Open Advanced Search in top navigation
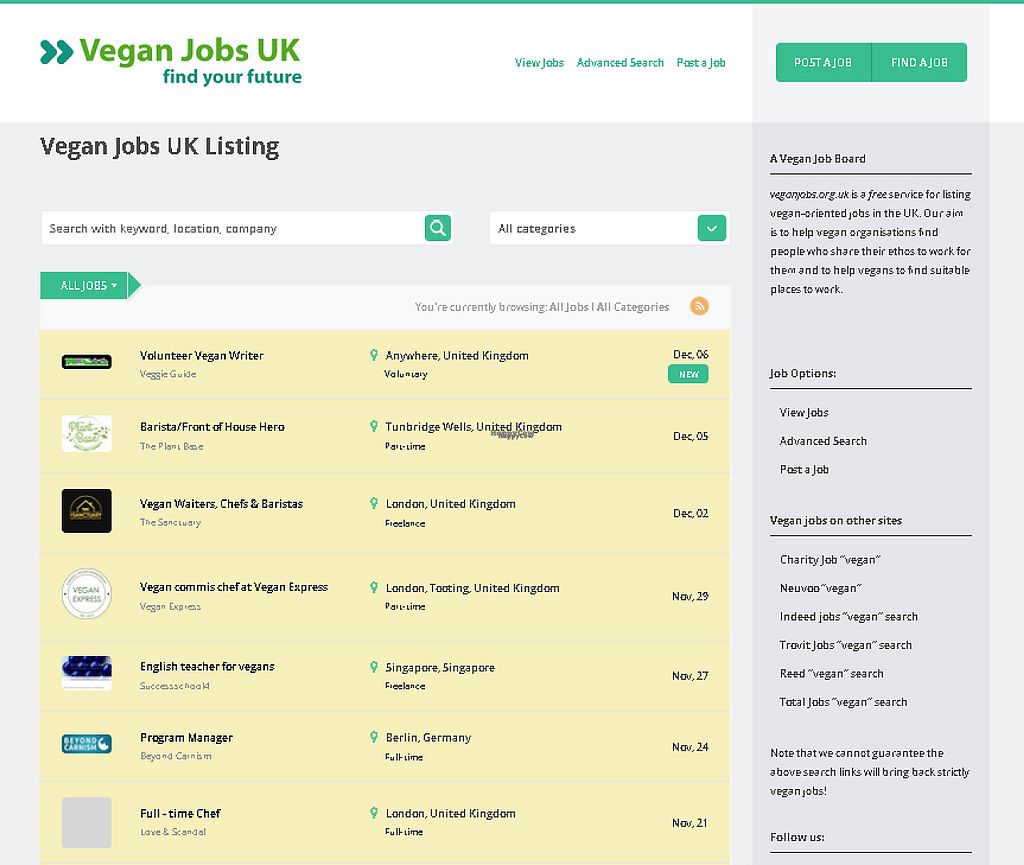Screen dimensions: 1024x865 (620, 63)
